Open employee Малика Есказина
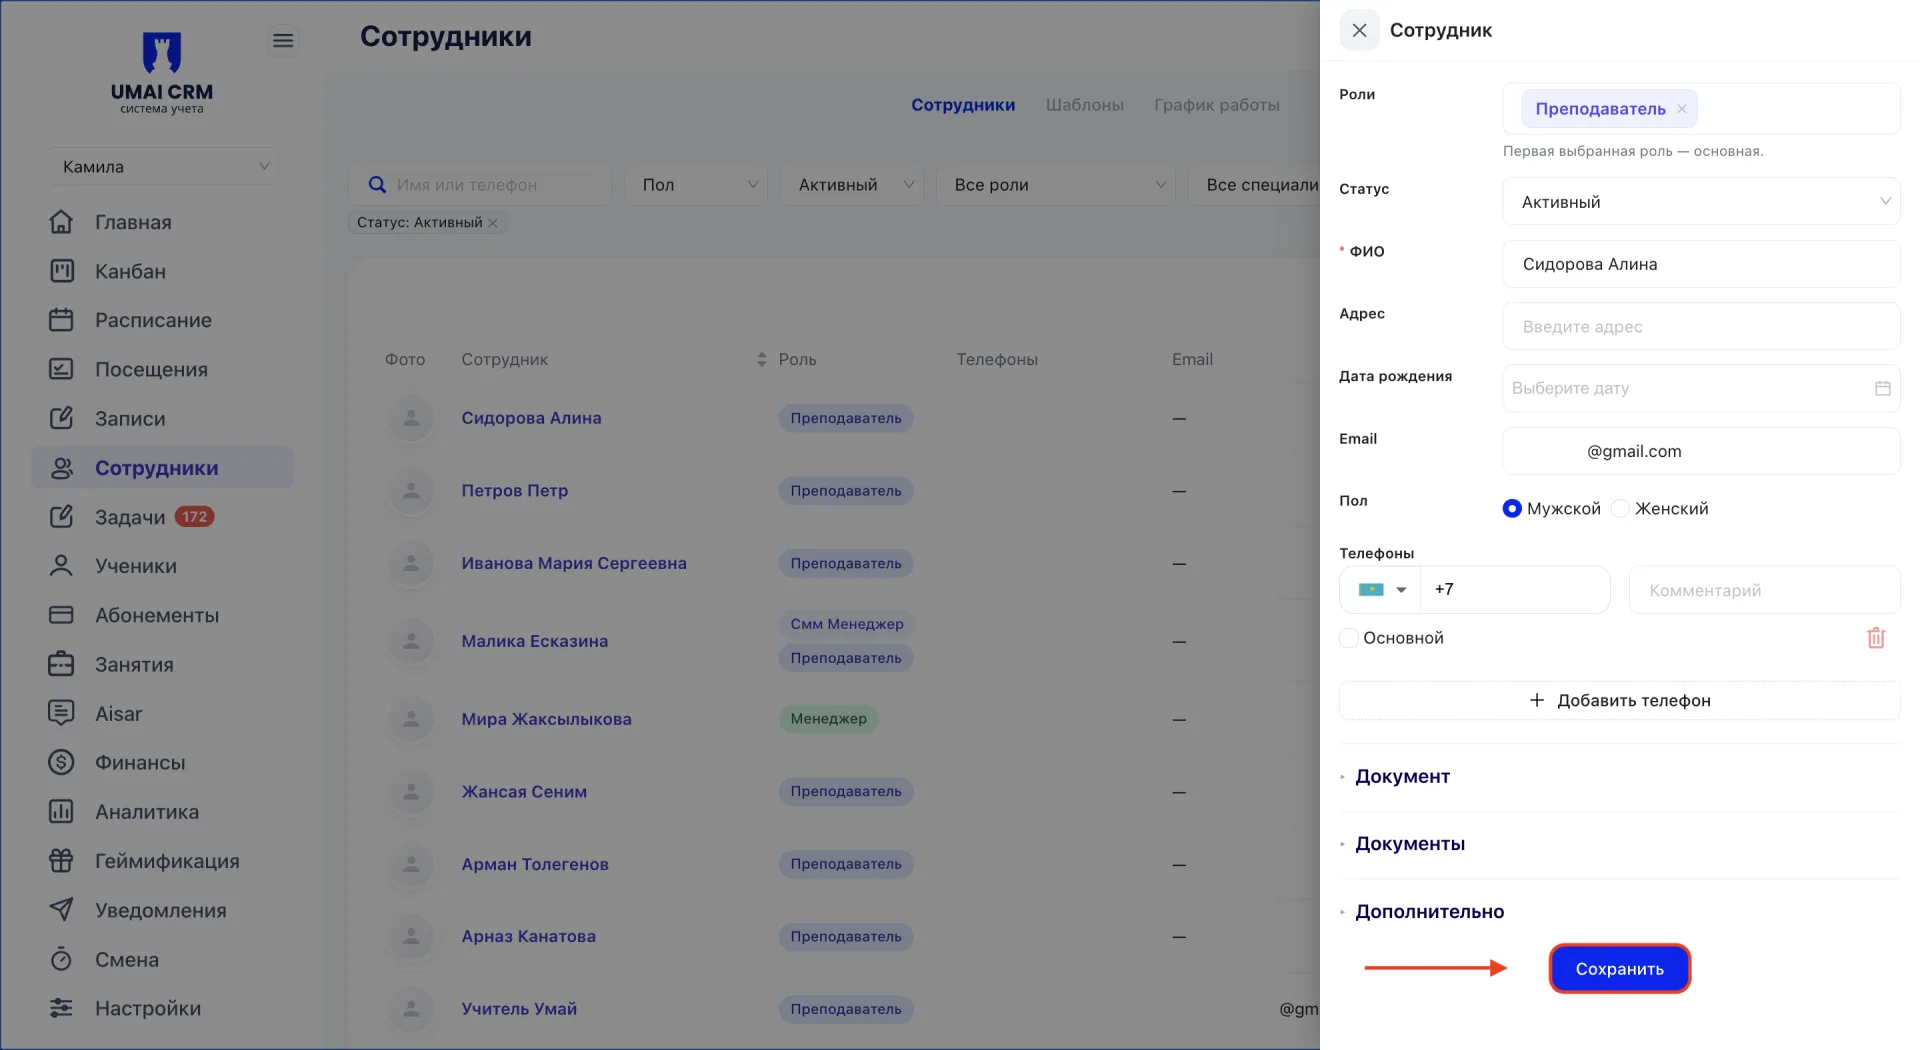This screenshot has width=1920, height=1050. tap(534, 642)
